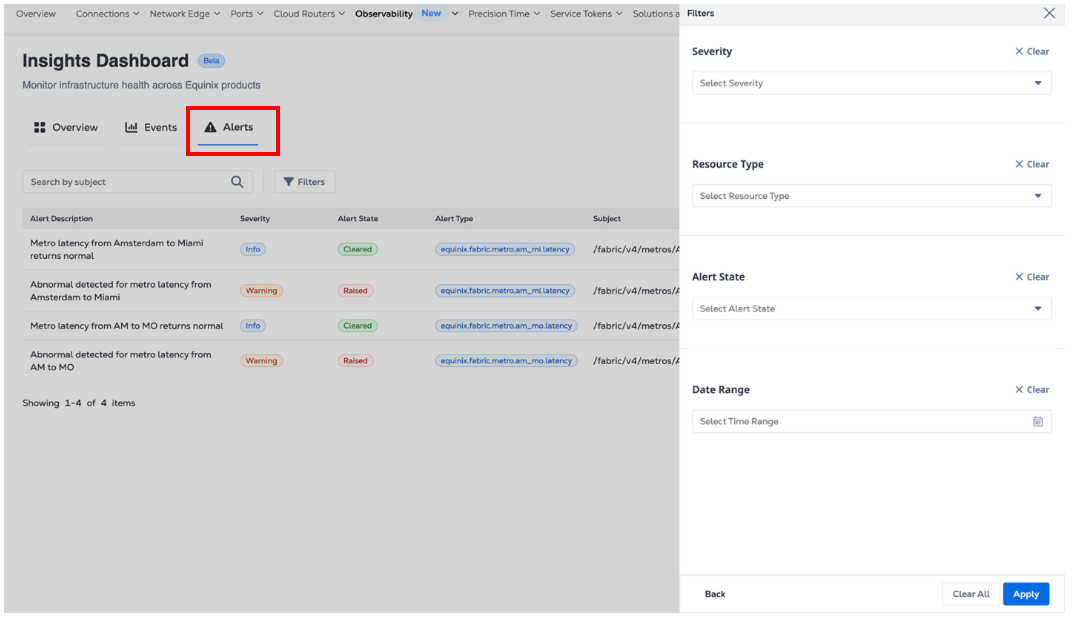Expand the Ports menu
Viewport: 1072px width, 621px height.
(x=247, y=14)
